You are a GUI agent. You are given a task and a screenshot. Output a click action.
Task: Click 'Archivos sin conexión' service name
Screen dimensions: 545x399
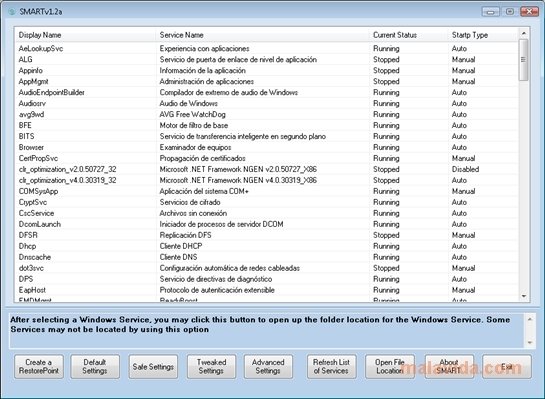(x=193, y=213)
